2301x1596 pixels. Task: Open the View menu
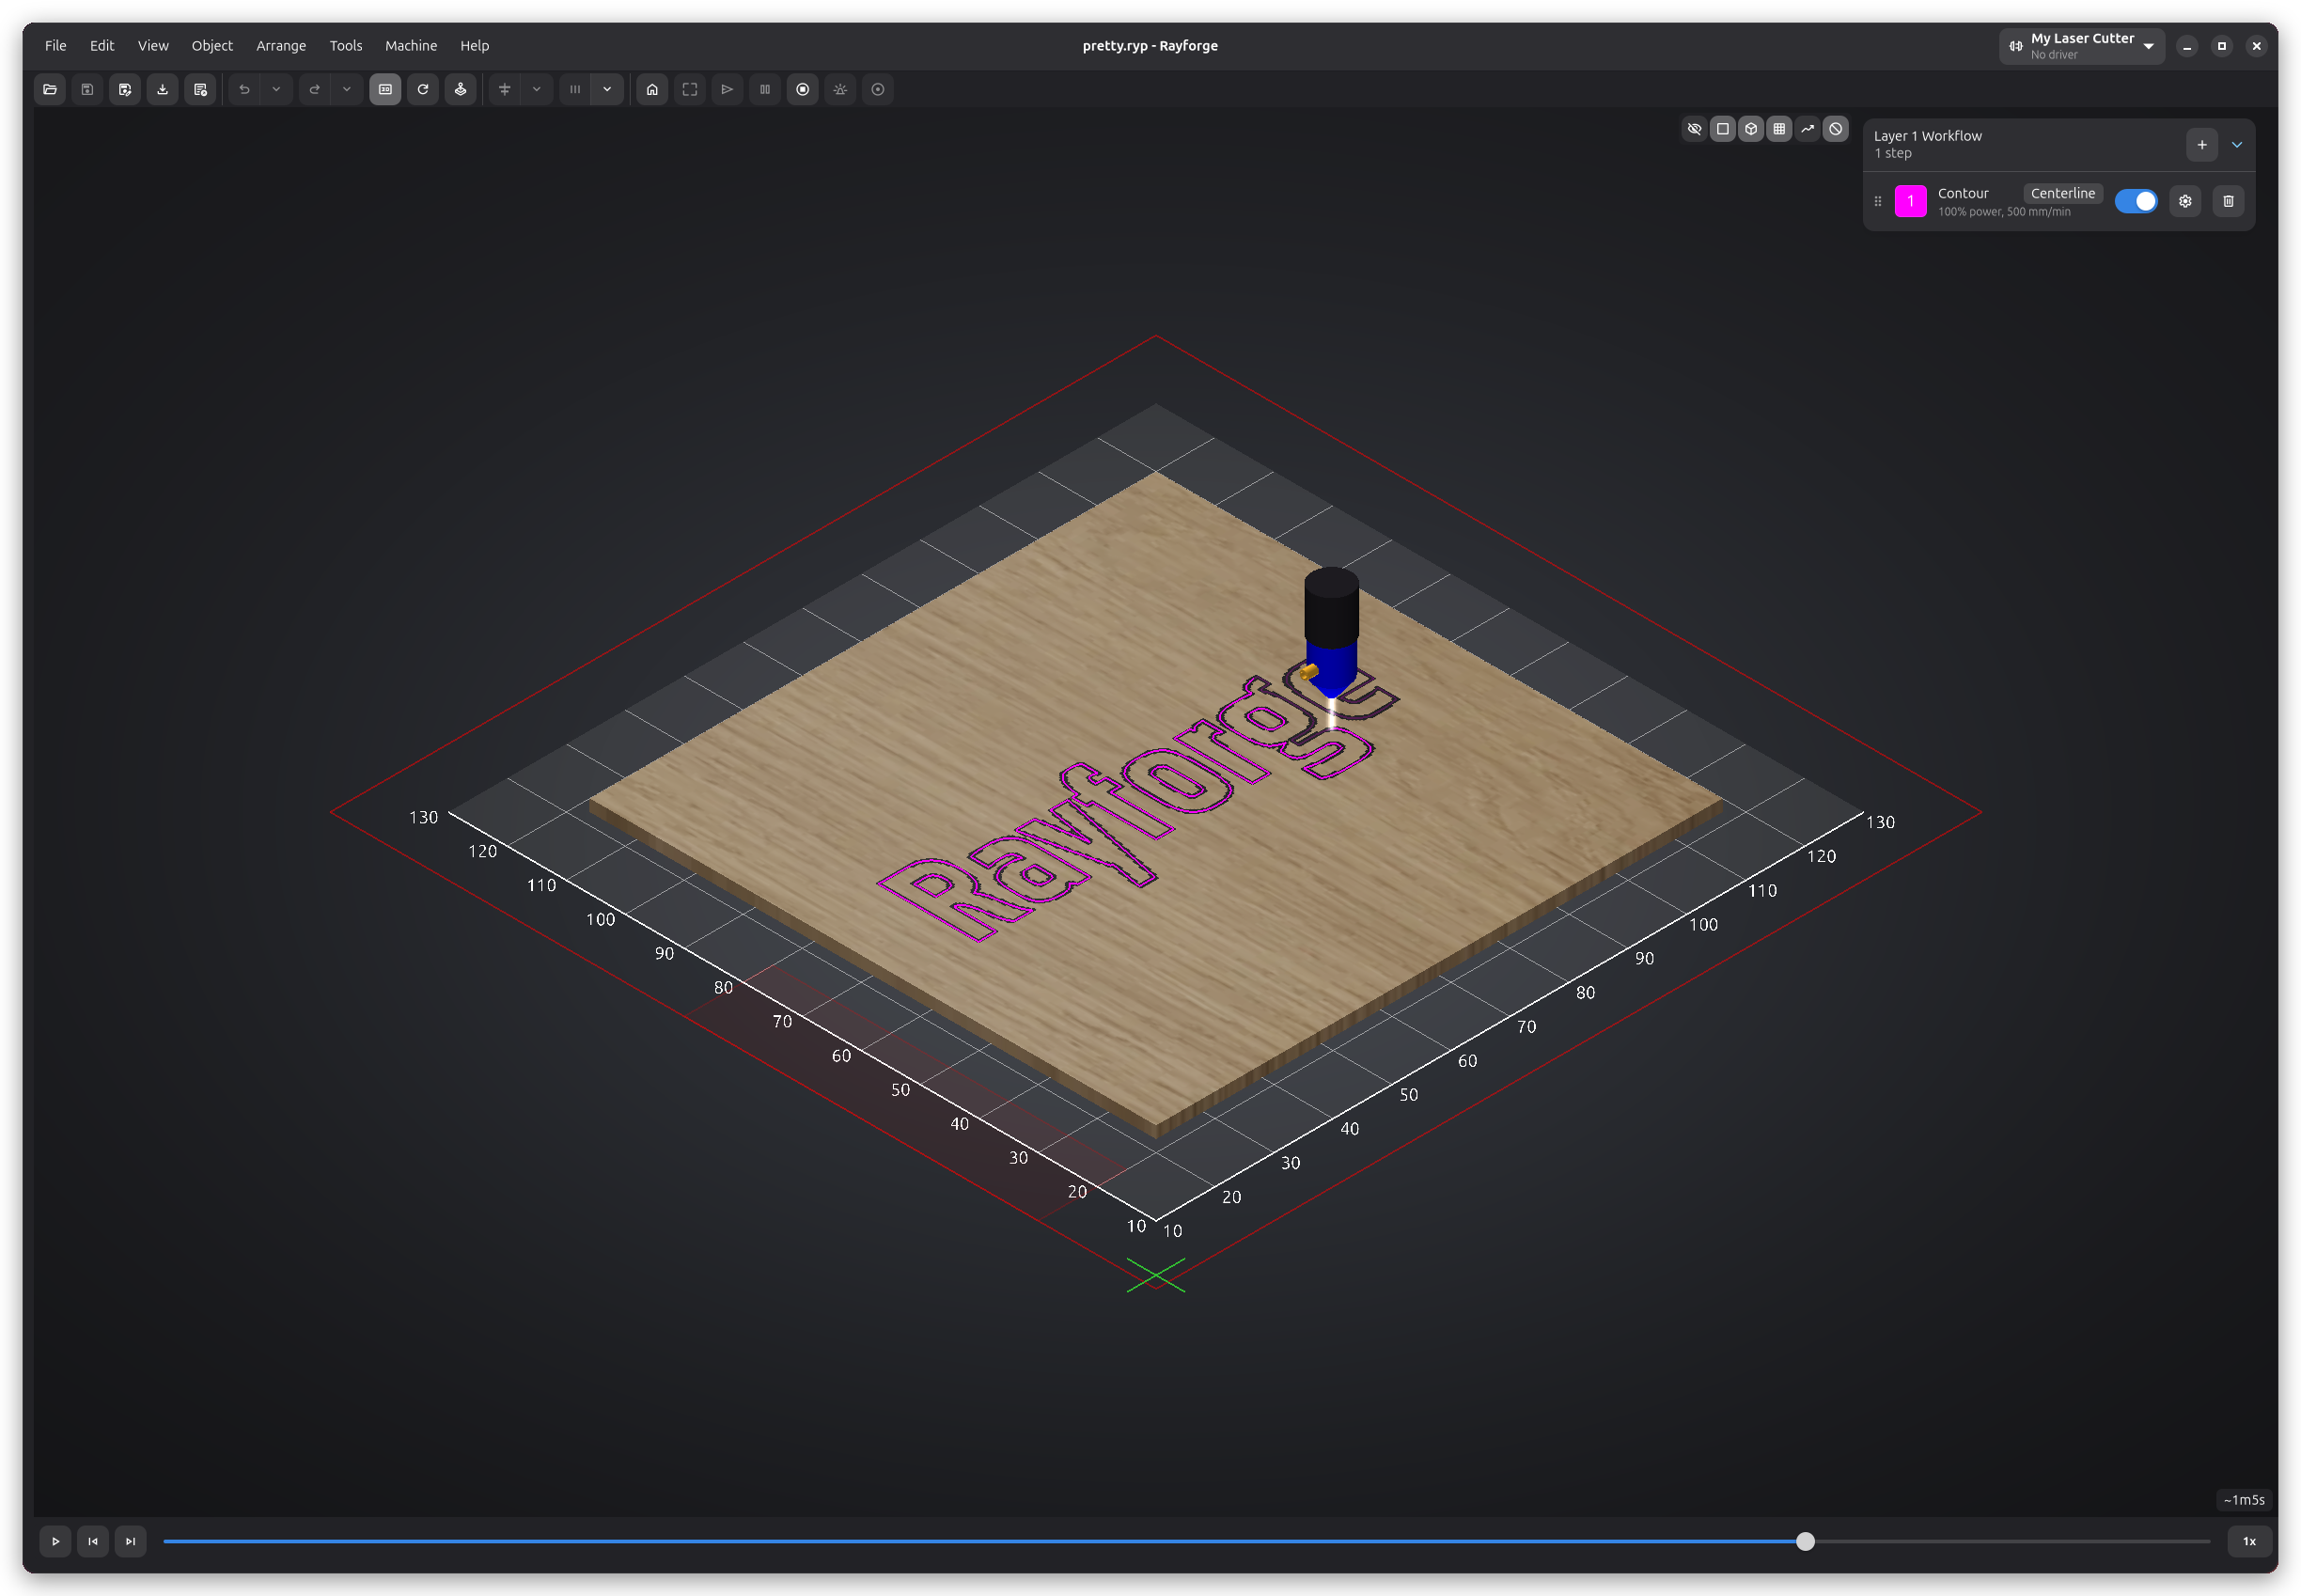tap(153, 45)
